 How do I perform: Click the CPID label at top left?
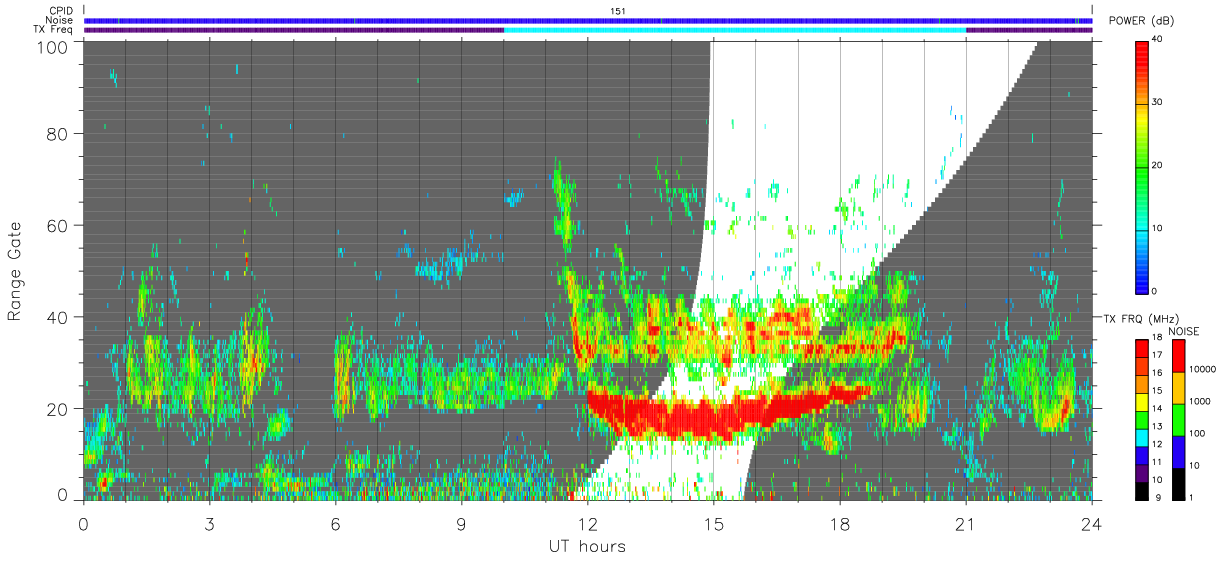(60, 11)
